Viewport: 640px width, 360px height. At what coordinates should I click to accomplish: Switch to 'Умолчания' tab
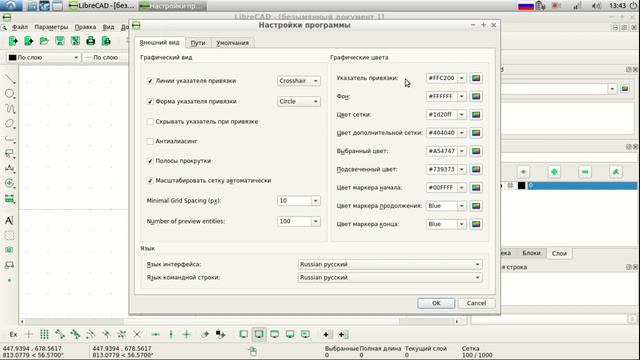click(233, 43)
